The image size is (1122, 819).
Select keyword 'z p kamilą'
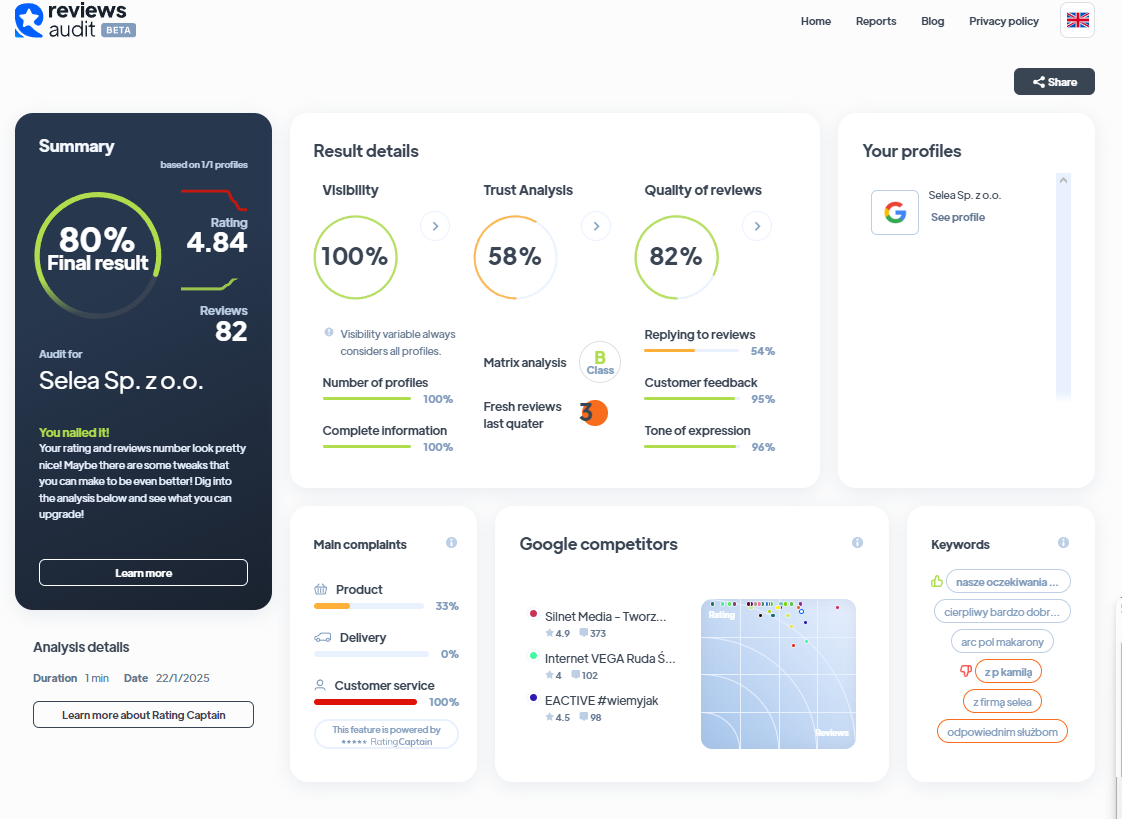pyautogui.click(x=1008, y=672)
